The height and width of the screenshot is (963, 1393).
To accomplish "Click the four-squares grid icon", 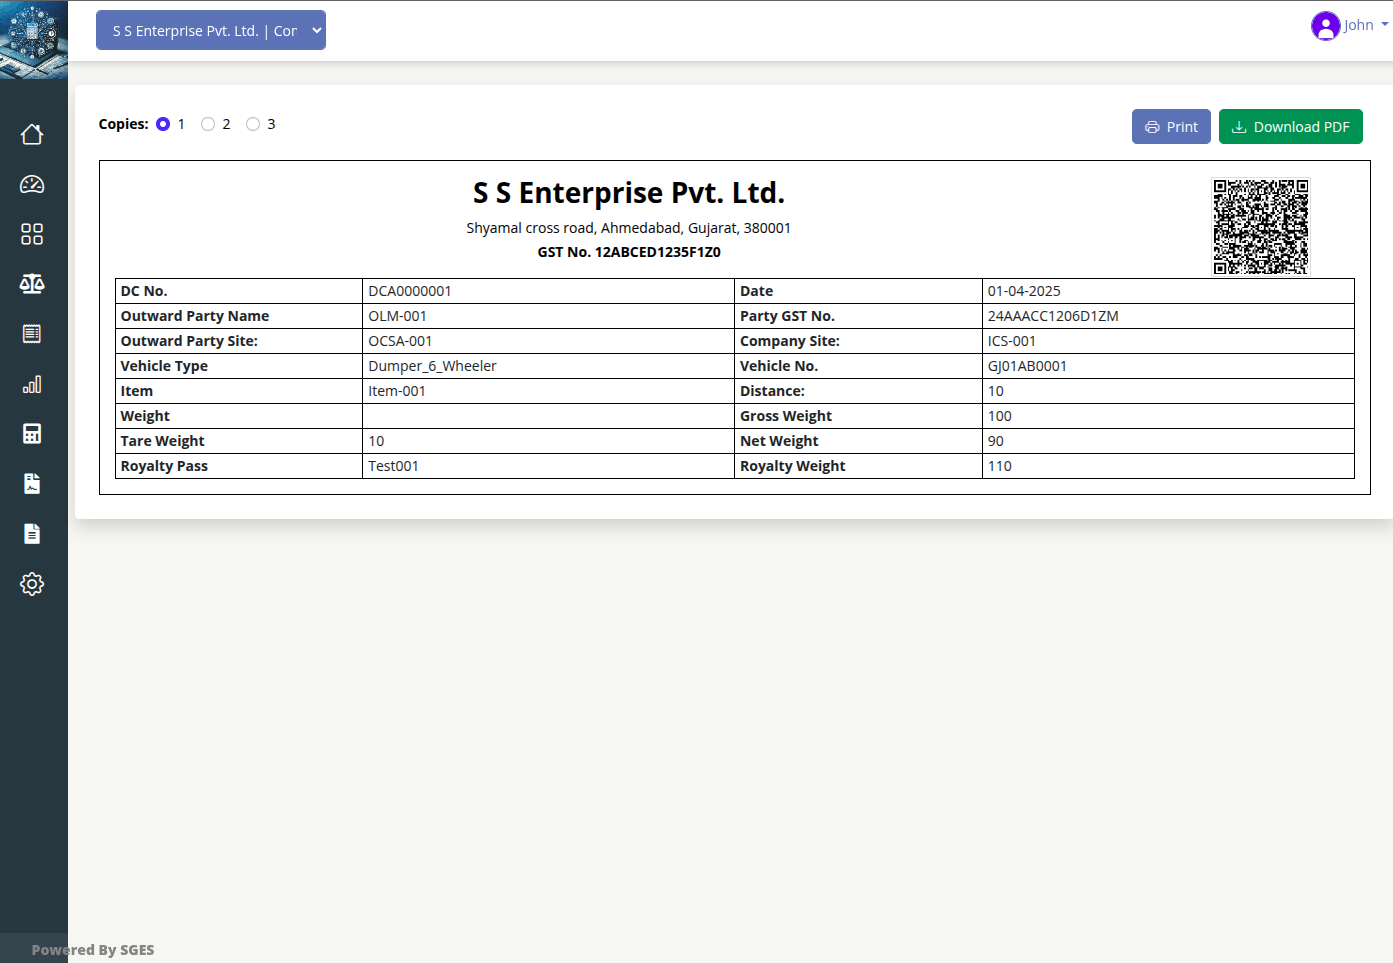I will 32,234.
